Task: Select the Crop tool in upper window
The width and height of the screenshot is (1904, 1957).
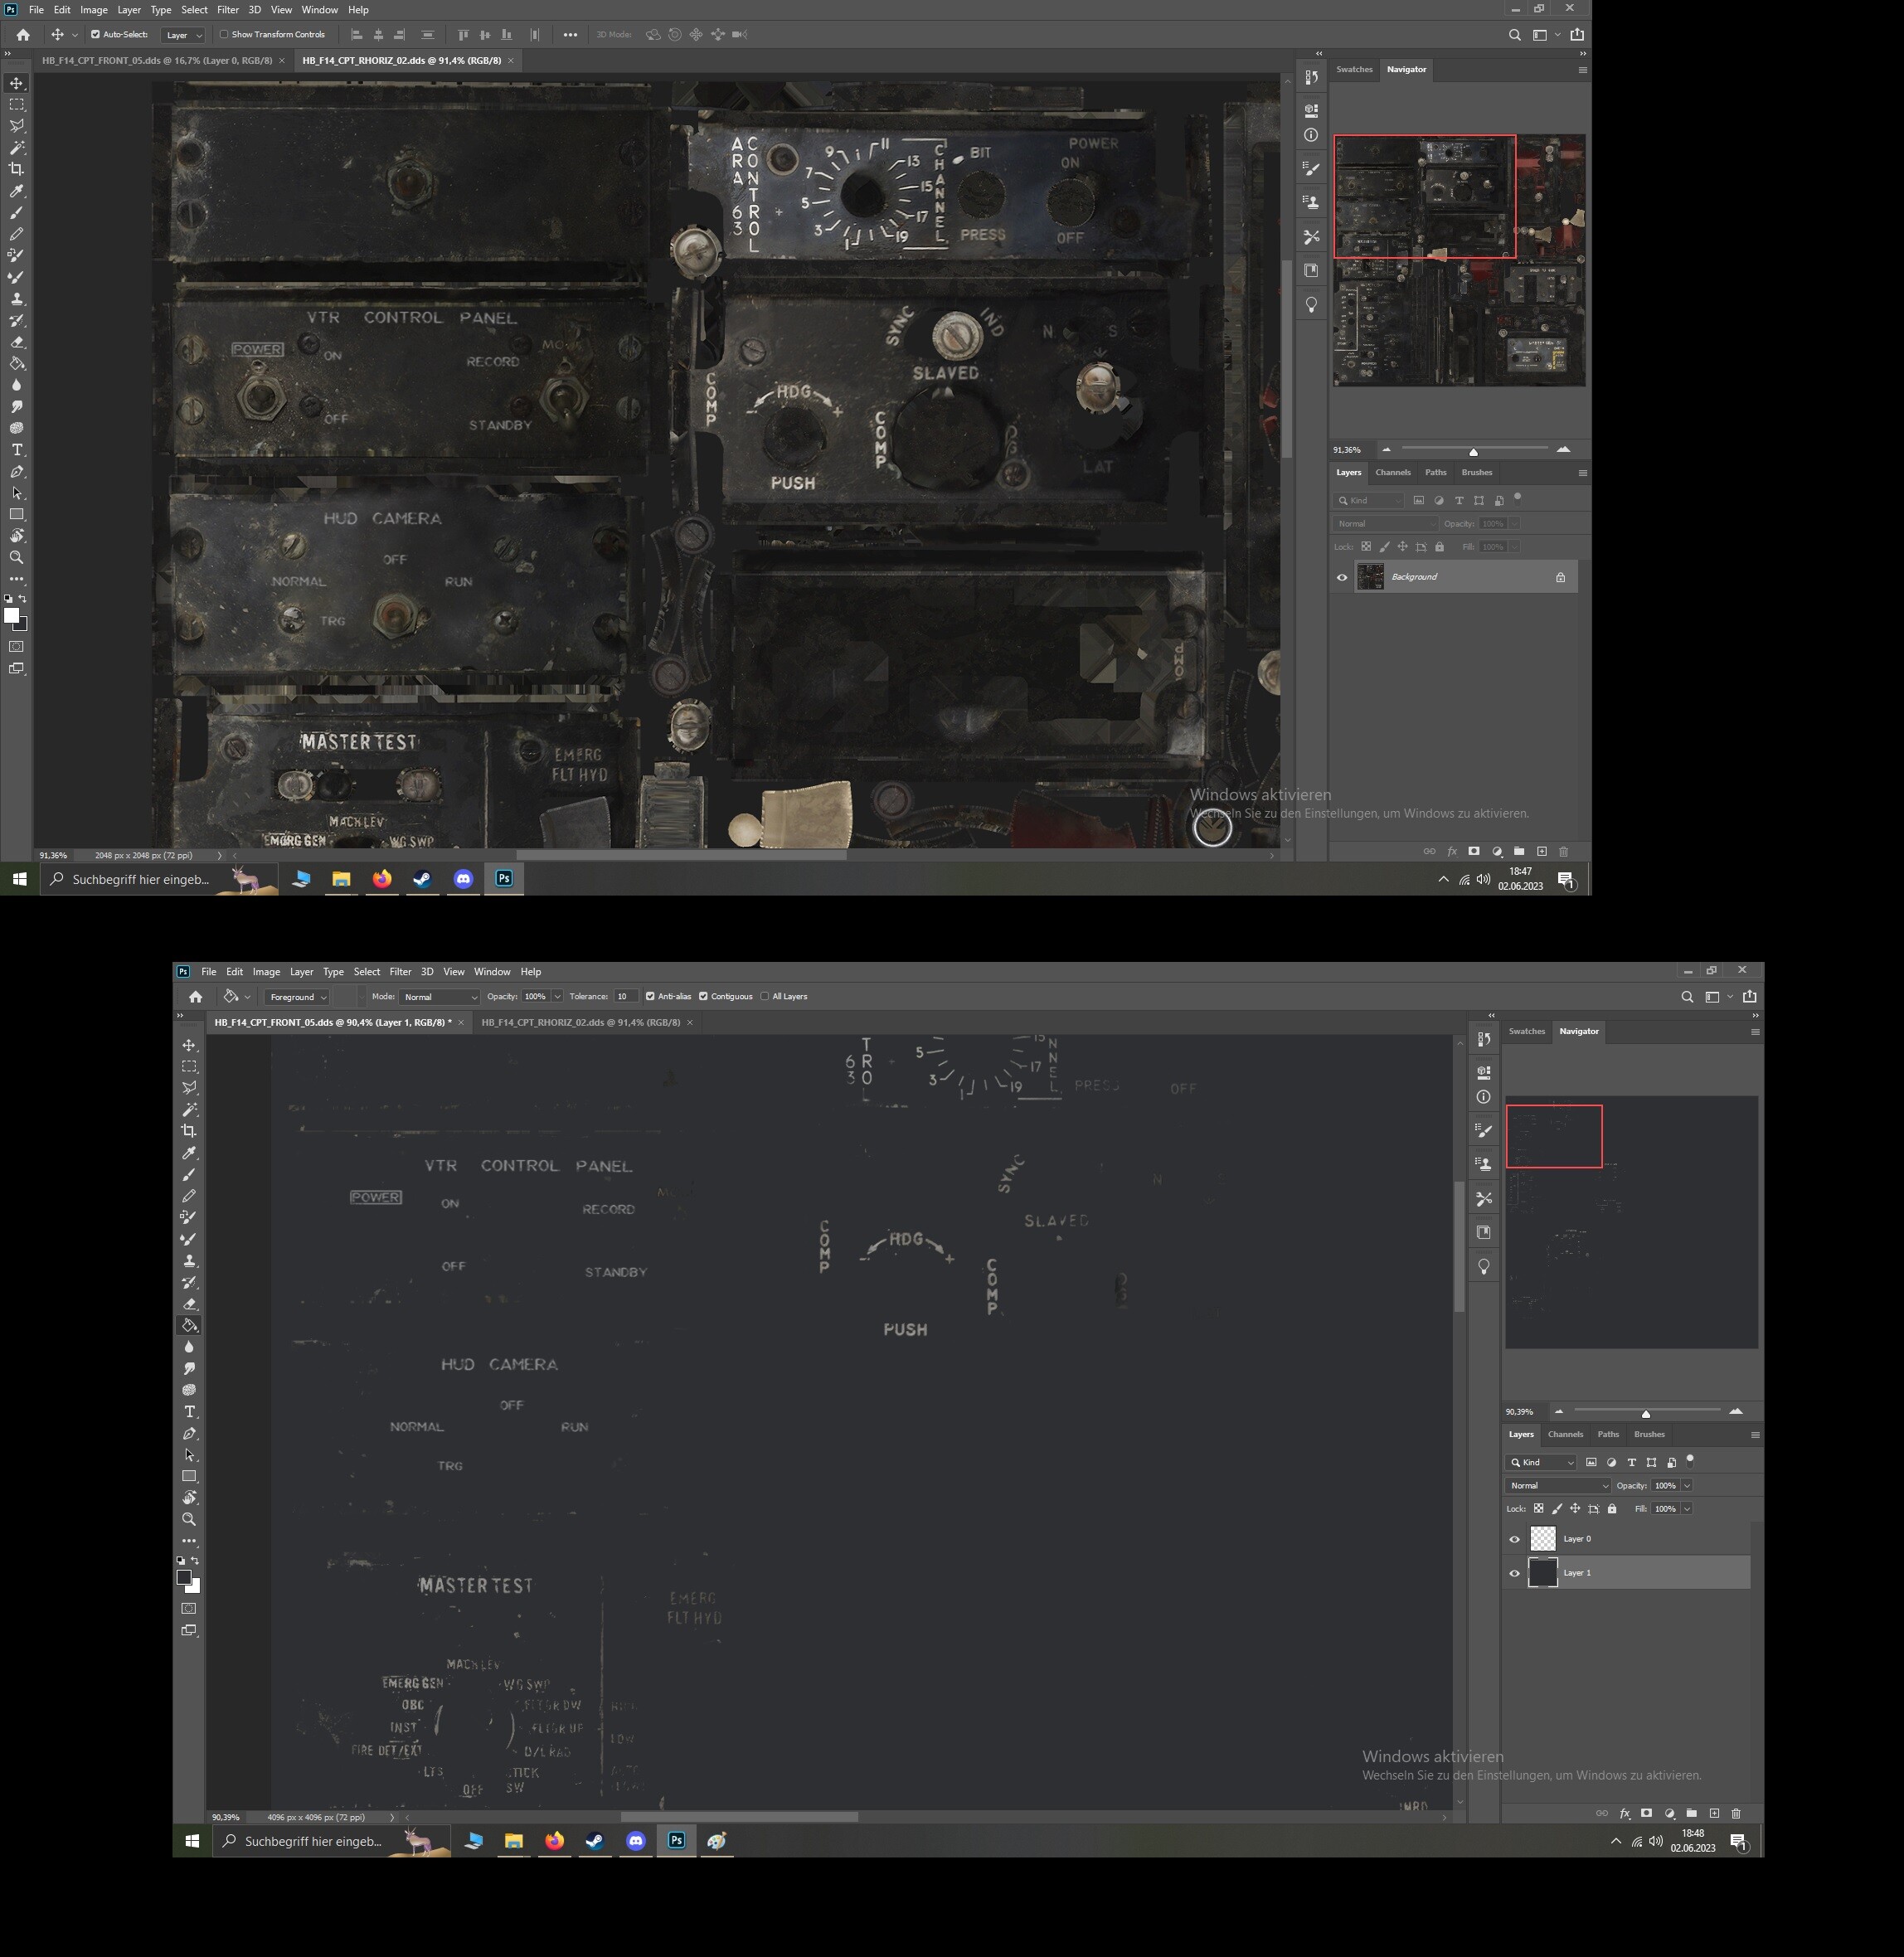Action: point(17,169)
